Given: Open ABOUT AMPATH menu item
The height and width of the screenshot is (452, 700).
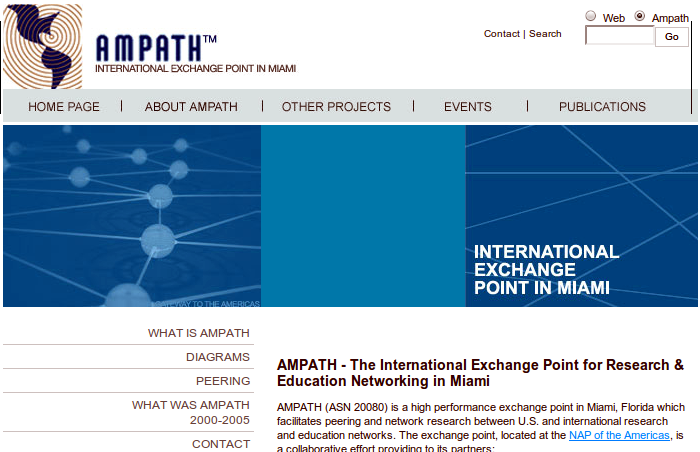Looking at the screenshot, I should coord(191,107).
